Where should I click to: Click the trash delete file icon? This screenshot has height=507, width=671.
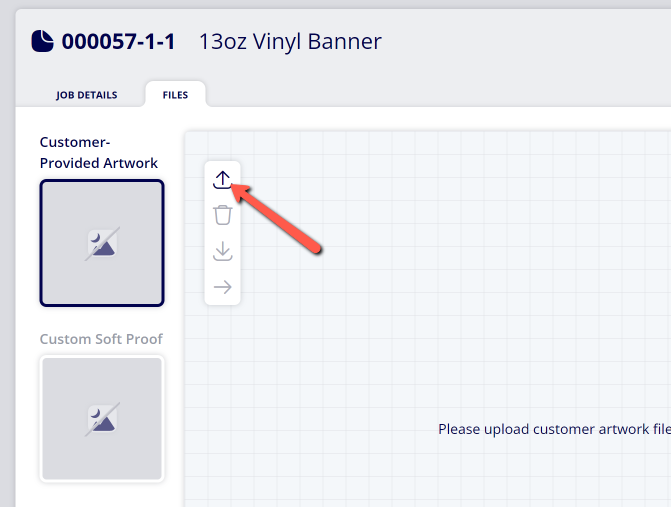[223, 215]
